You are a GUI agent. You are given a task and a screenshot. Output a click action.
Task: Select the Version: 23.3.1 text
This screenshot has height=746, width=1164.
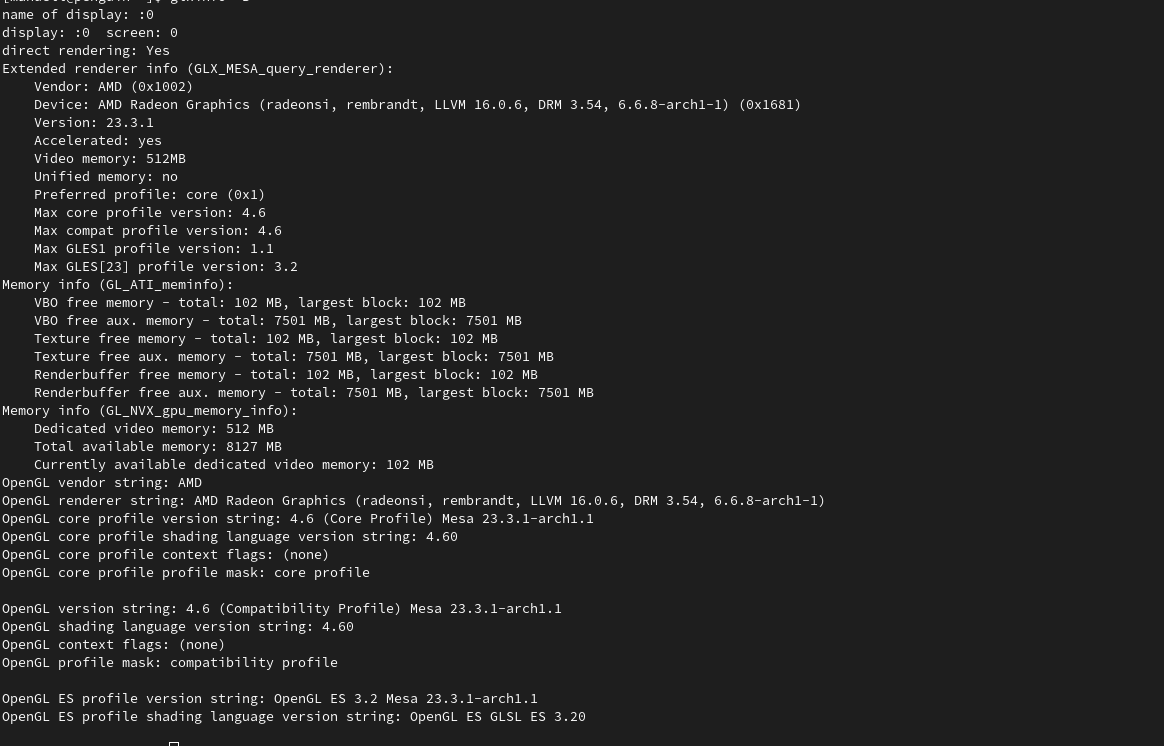click(x=94, y=122)
